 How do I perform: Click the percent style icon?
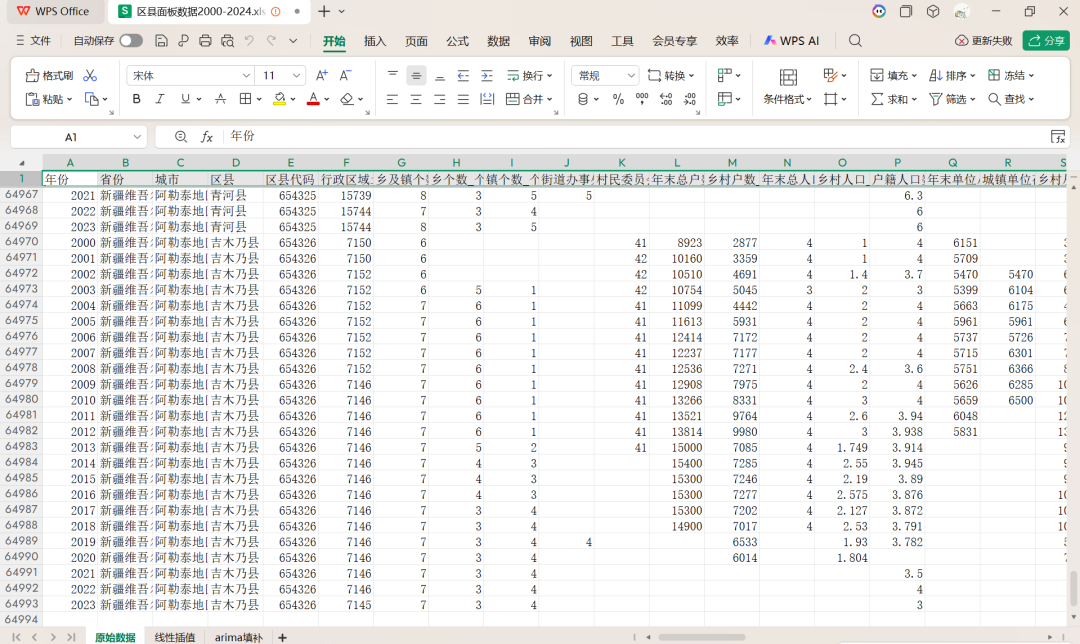click(618, 99)
